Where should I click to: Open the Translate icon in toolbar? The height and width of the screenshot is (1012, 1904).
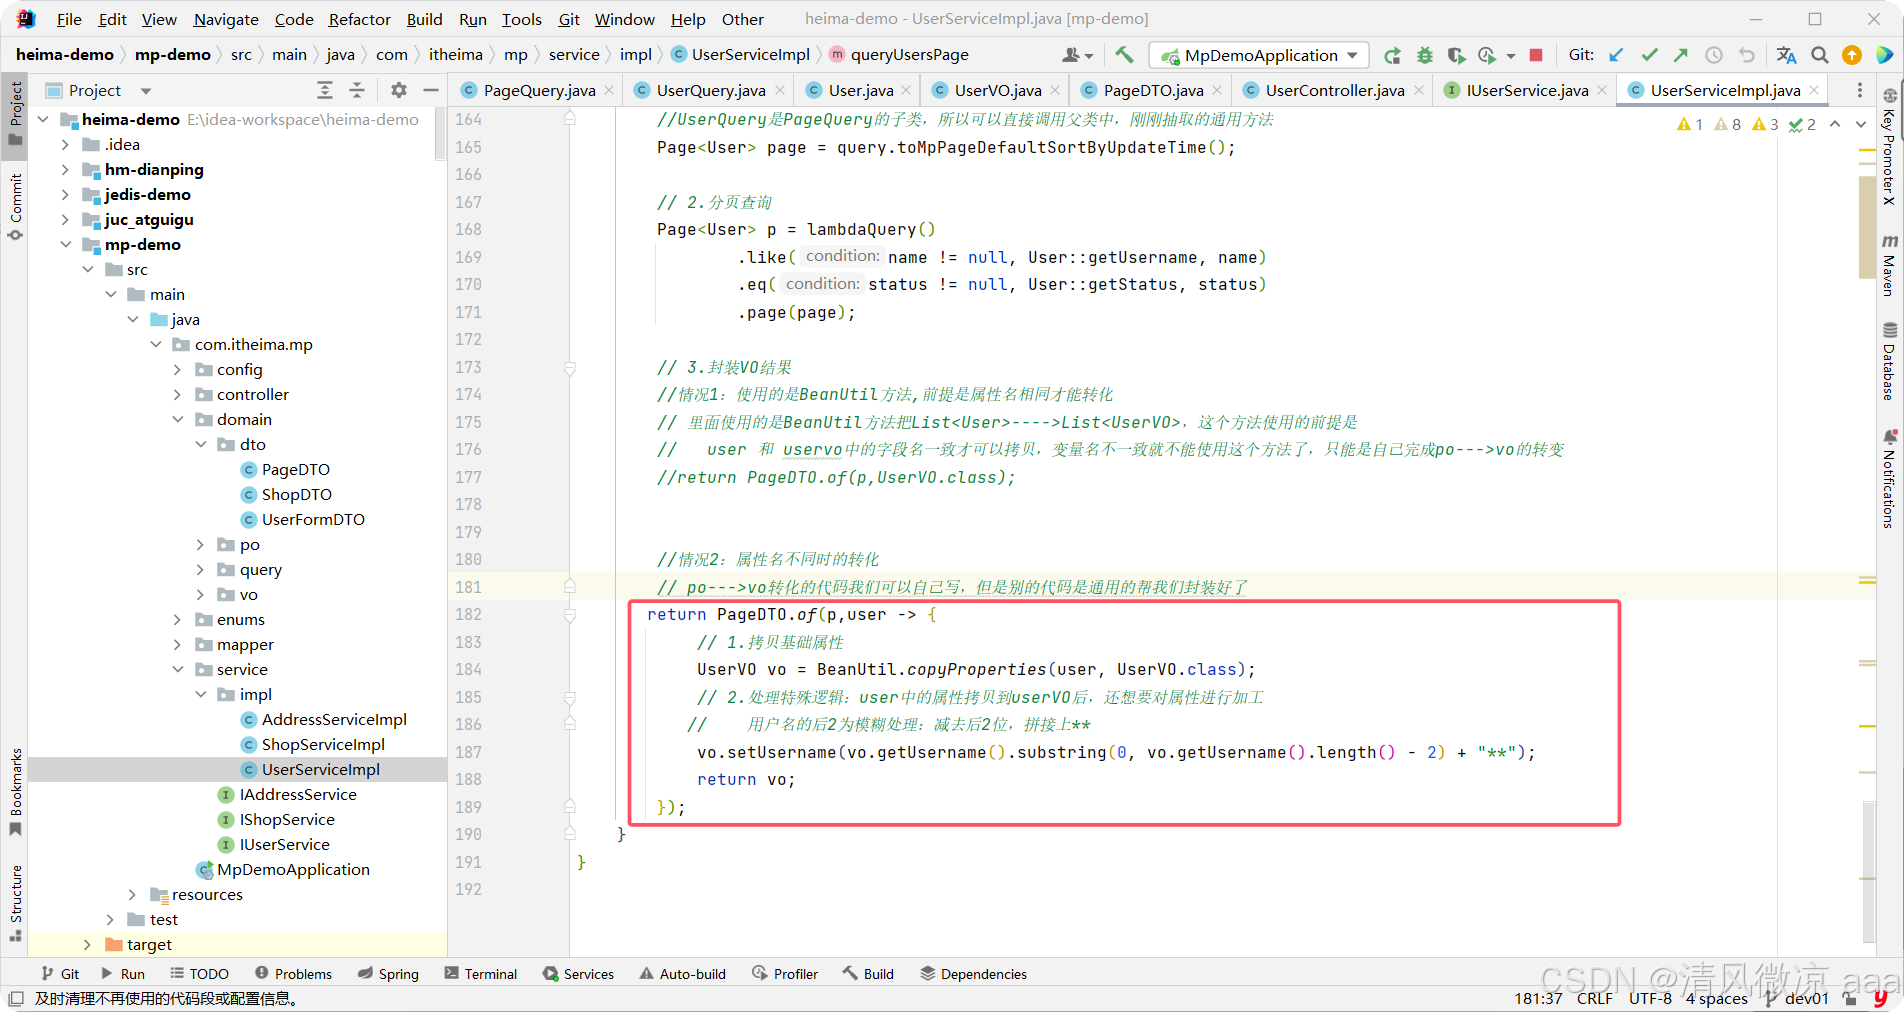tap(1787, 55)
